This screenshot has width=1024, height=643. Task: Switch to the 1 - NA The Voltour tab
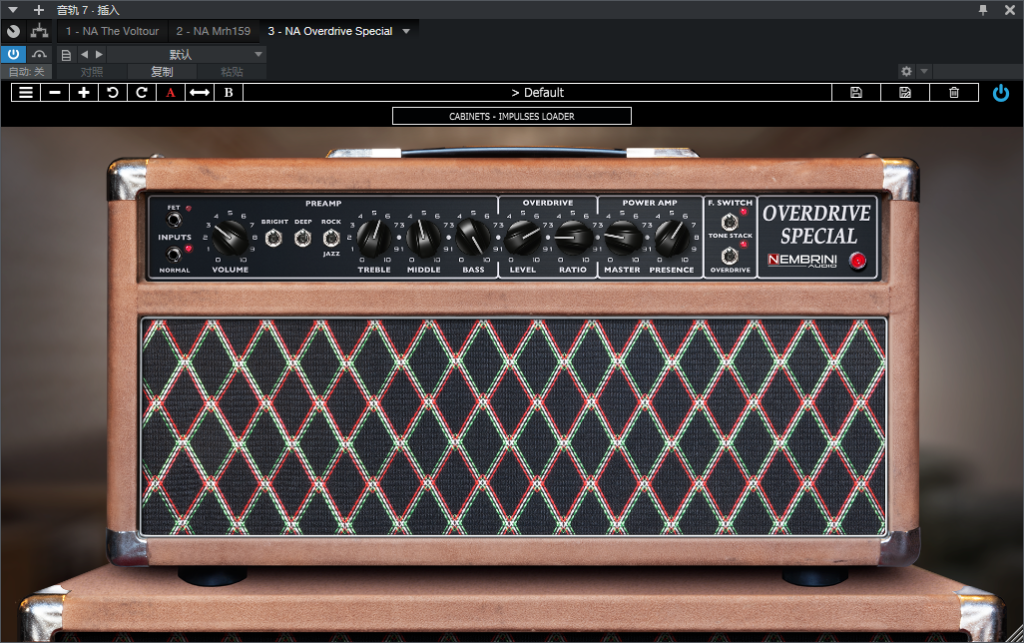coord(112,31)
